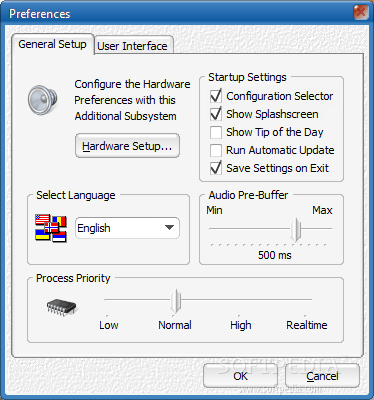Click the Normal priority label
This screenshot has height=400, width=374.
[175, 325]
